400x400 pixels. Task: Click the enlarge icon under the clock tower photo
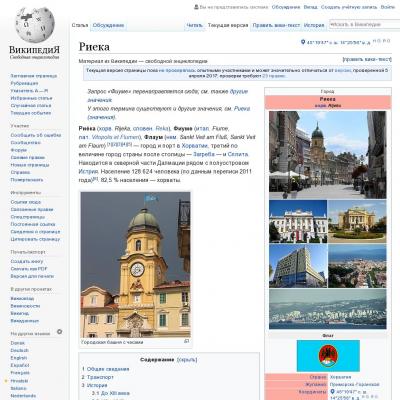(x=187, y=341)
